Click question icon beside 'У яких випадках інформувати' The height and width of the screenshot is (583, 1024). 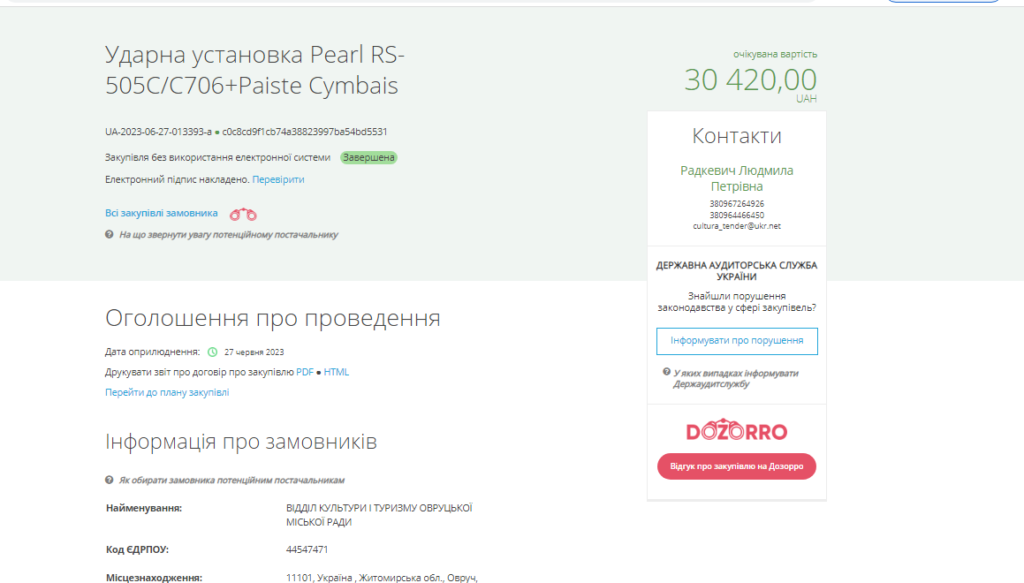pos(666,372)
